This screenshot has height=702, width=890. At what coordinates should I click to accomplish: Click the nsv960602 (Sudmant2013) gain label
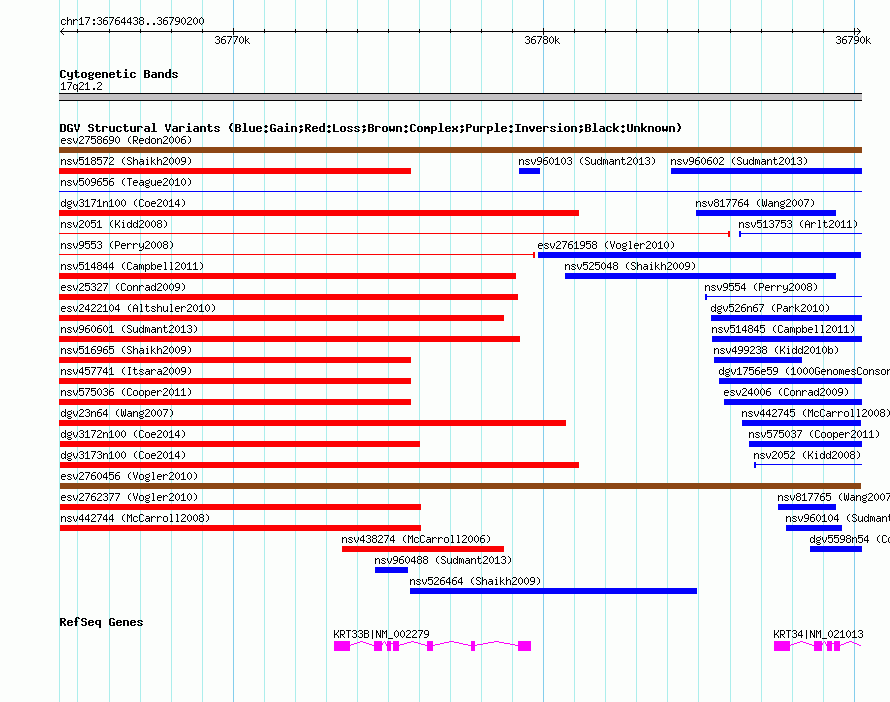[739, 161]
